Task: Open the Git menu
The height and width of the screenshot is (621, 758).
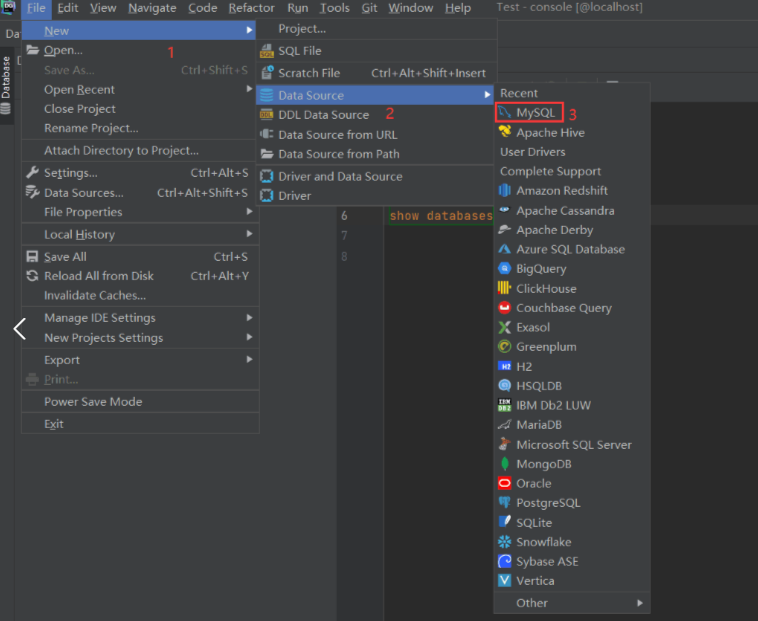Action: [369, 8]
